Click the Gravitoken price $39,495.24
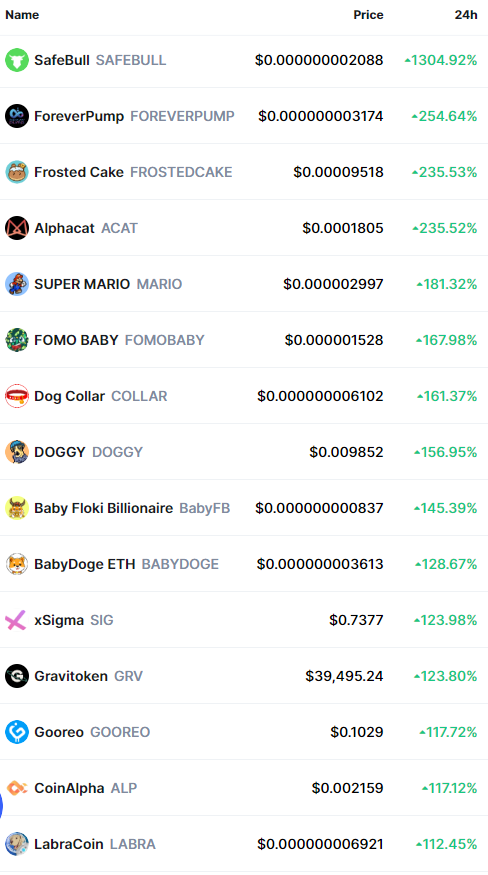 coord(345,676)
